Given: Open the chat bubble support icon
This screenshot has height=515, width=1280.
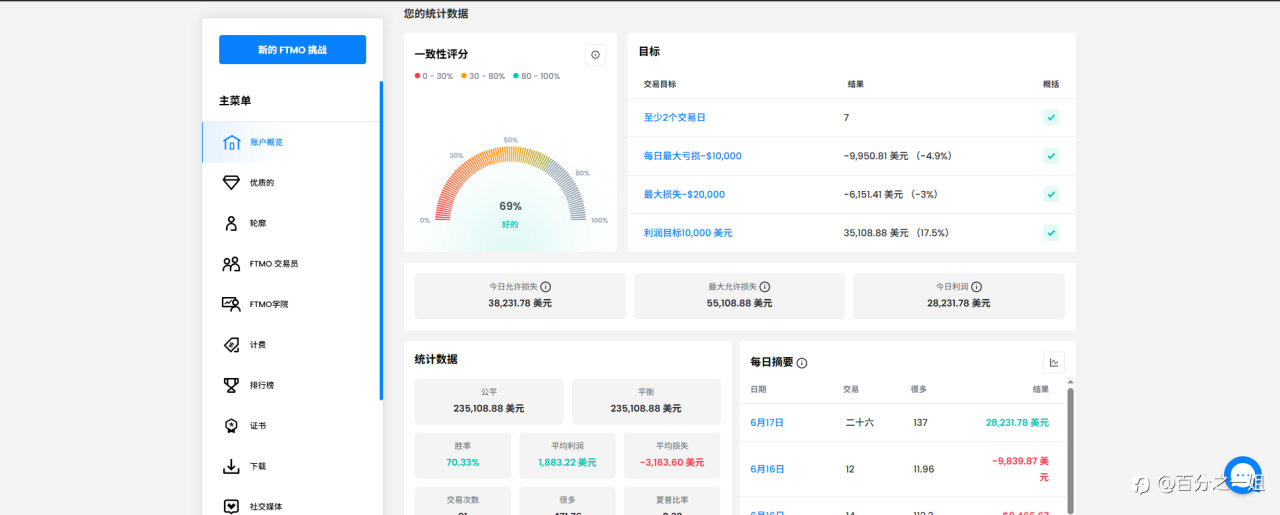Looking at the screenshot, I should [x=1243, y=475].
